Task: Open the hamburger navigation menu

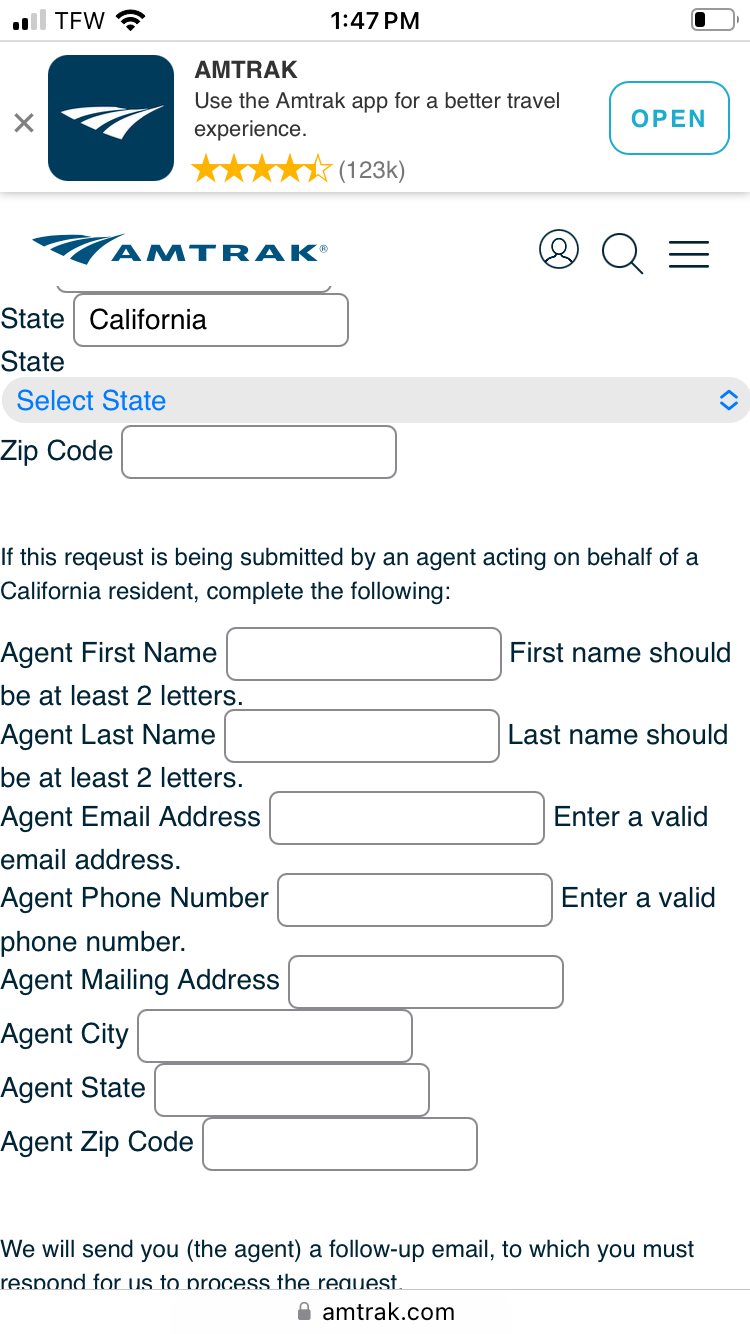Action: [689, 253]
